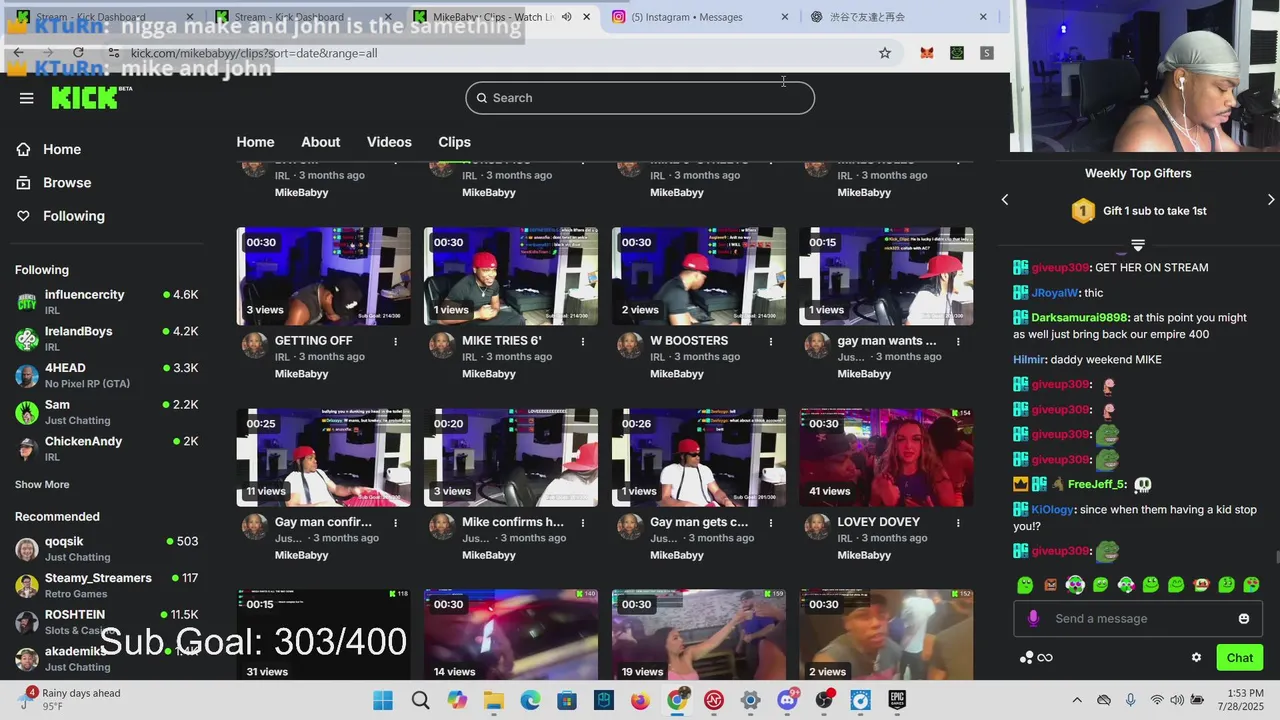
Task: Open OBS Studio from the taskbar
Action: point(824,700)
